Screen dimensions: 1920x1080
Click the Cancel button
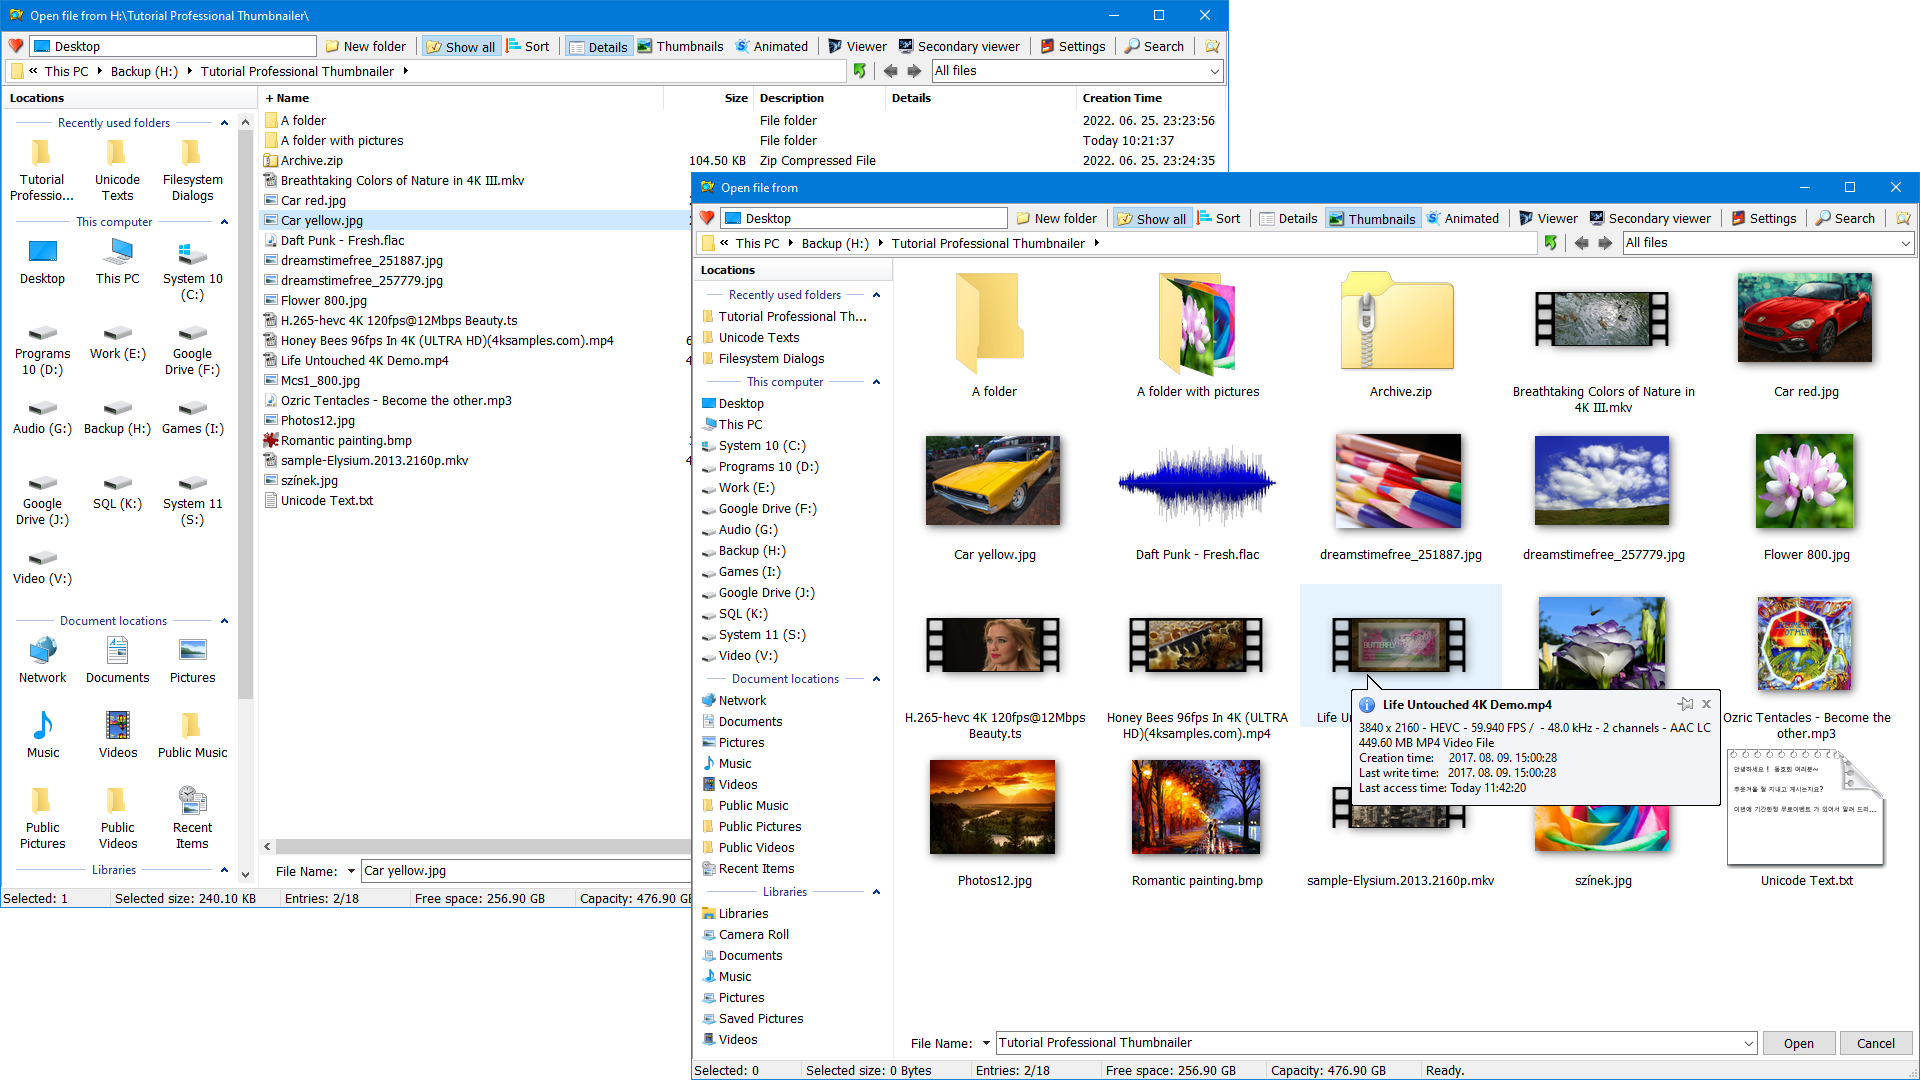[1875, 1043]
